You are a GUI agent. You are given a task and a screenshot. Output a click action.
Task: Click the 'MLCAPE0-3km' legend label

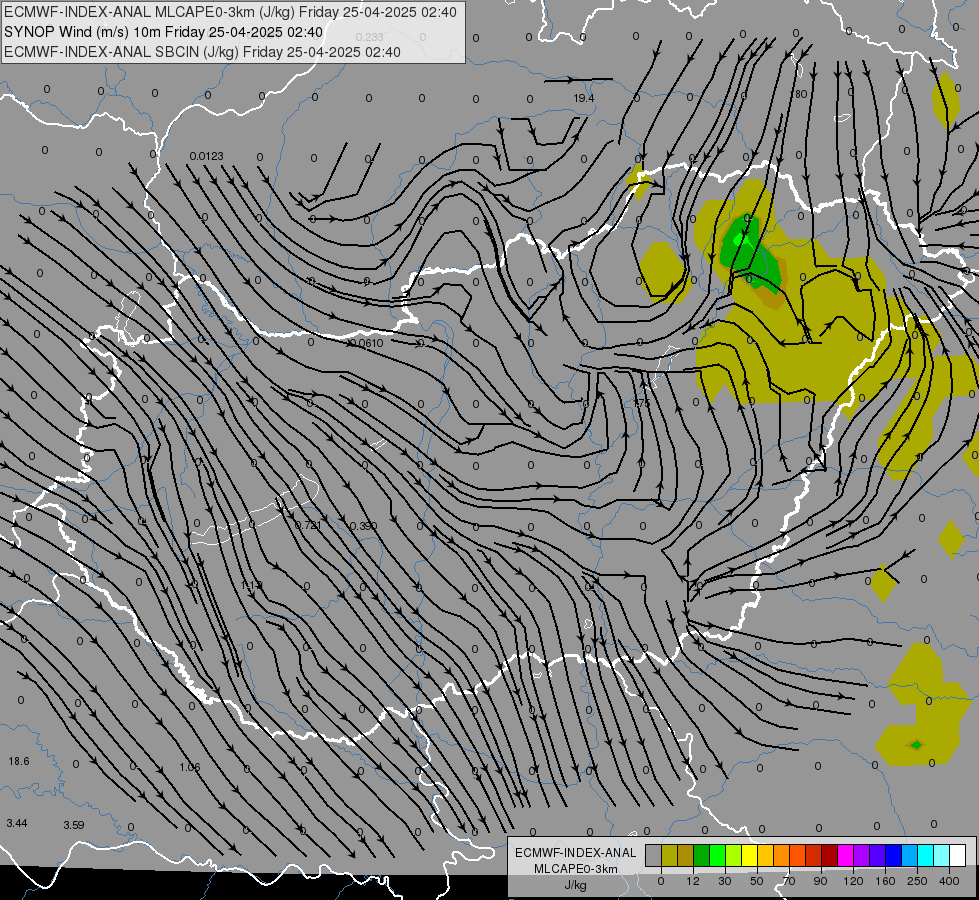[x=576, y=869]
